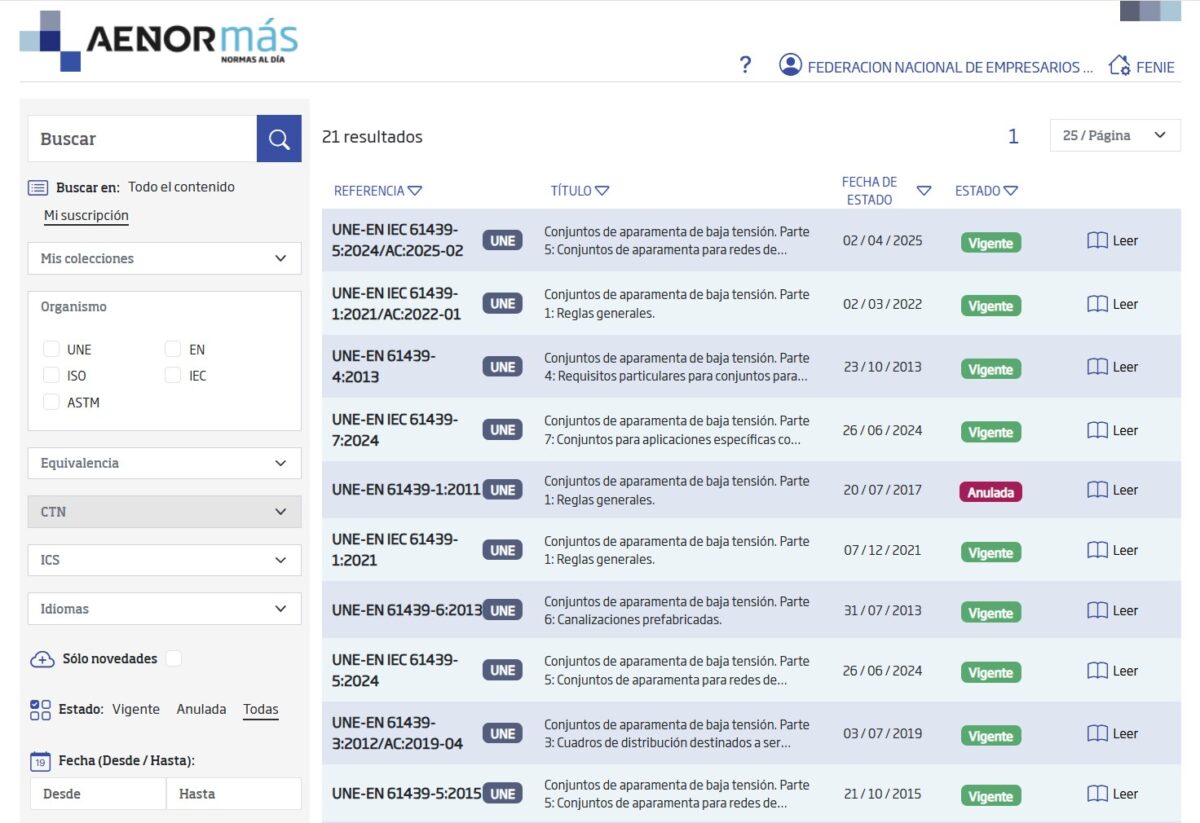Click the user profile avatar icon
1200x823 pixels.
[790, 66]
